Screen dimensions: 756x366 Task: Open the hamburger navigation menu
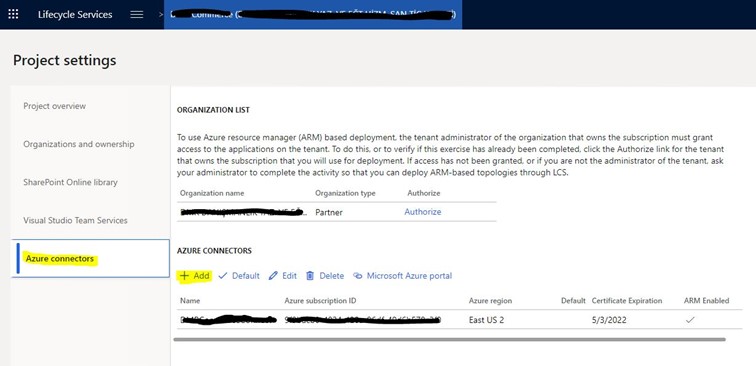[137, 14]
